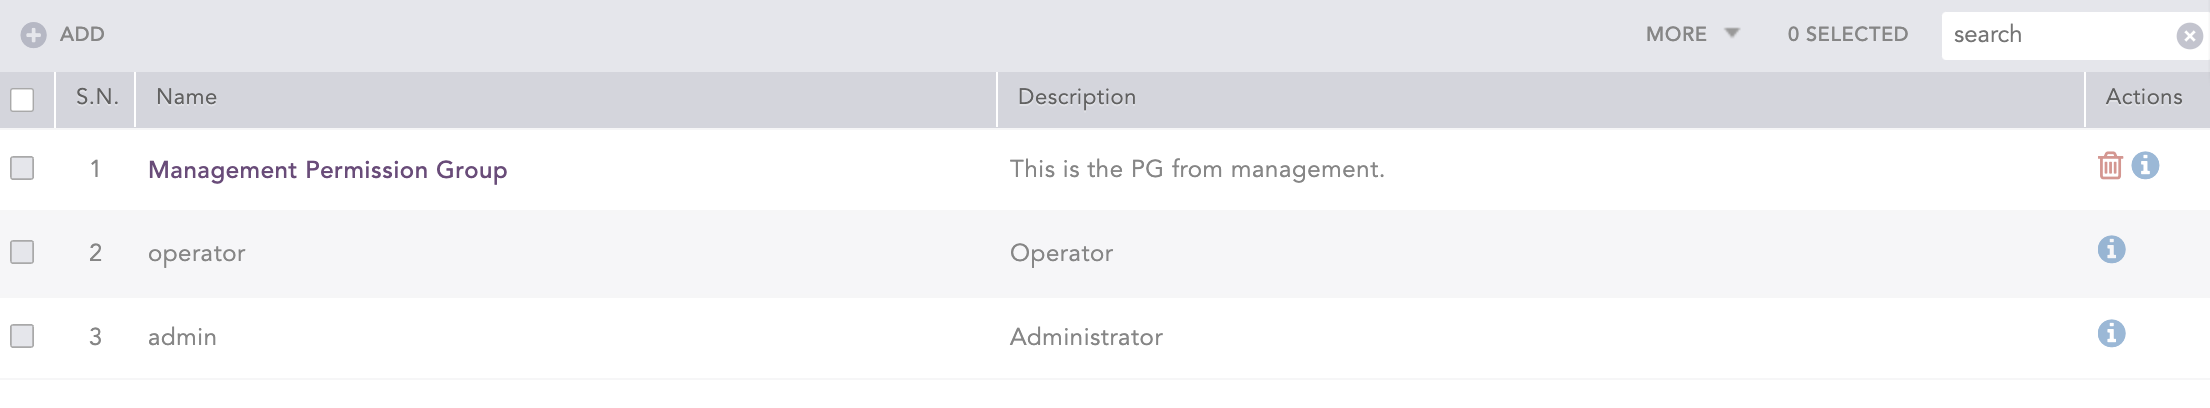Image resolution: width=2210 pixels, height=408 pixels.
Task: View info icon for admin row
Action: click(2111, 334)
